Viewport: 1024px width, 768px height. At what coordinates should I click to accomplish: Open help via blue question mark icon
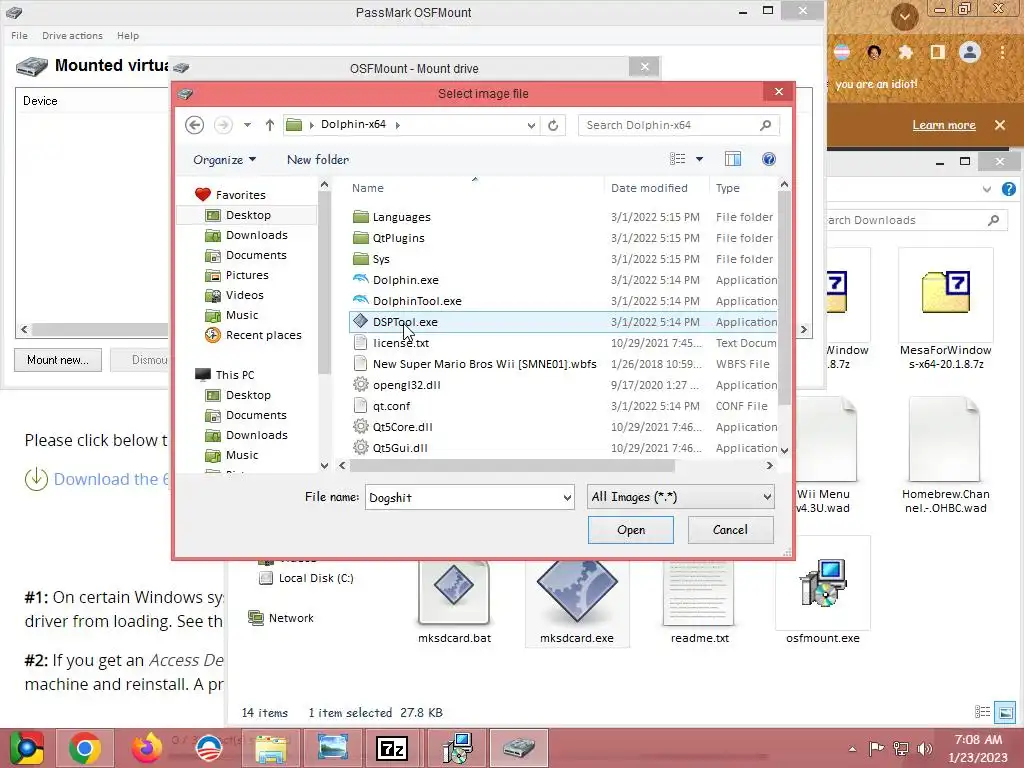[769, 159]
